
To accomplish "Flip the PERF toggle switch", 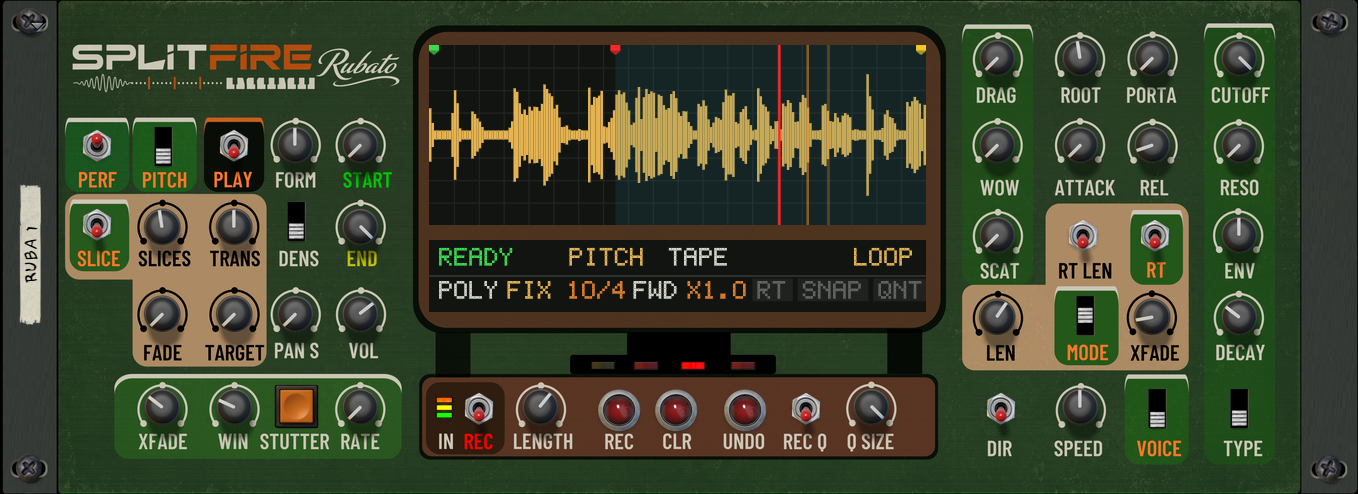I will click(97, 147).
